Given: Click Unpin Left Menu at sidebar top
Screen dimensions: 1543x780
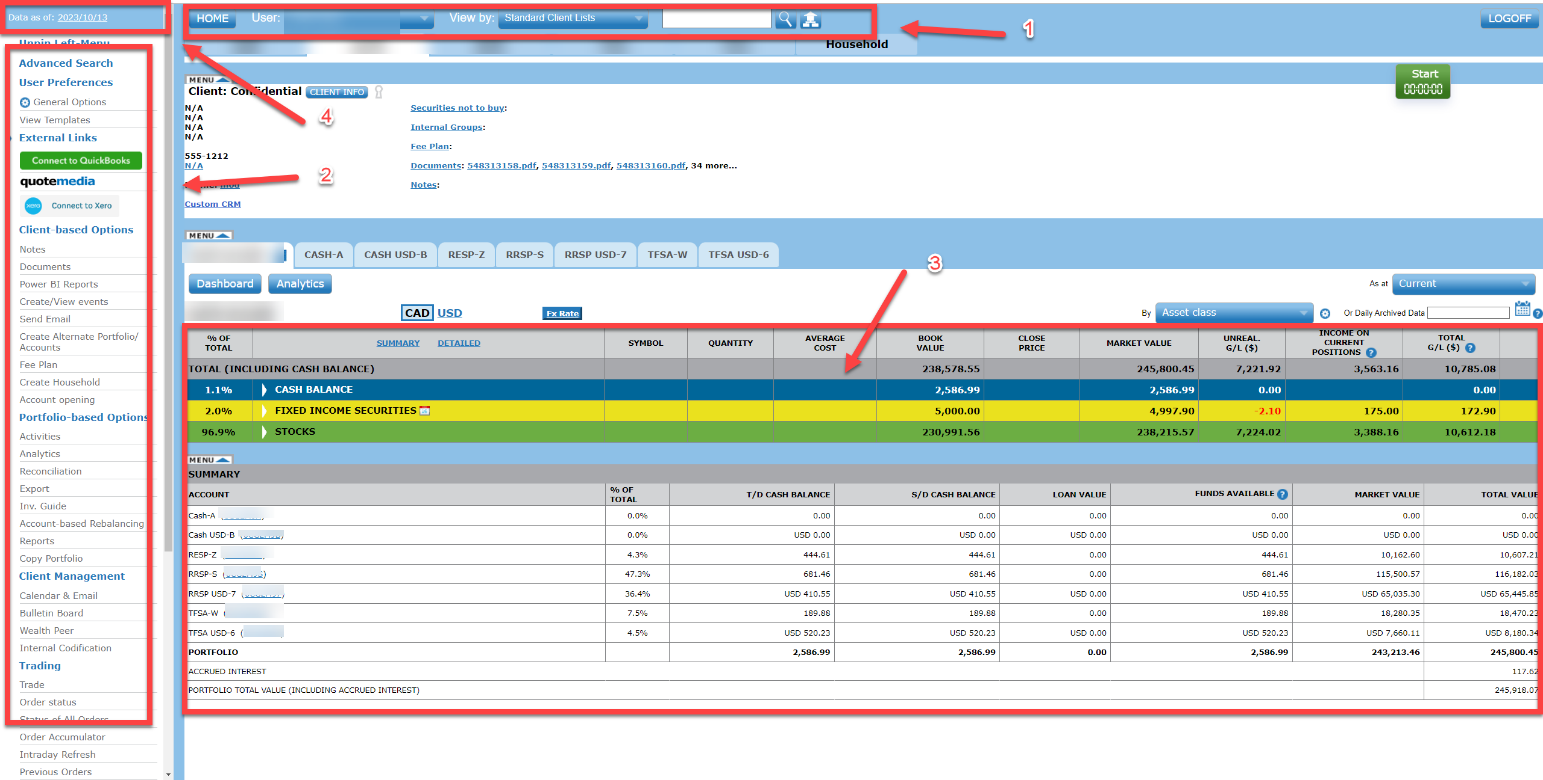Looking at the screenshot, I should (64, 42).
